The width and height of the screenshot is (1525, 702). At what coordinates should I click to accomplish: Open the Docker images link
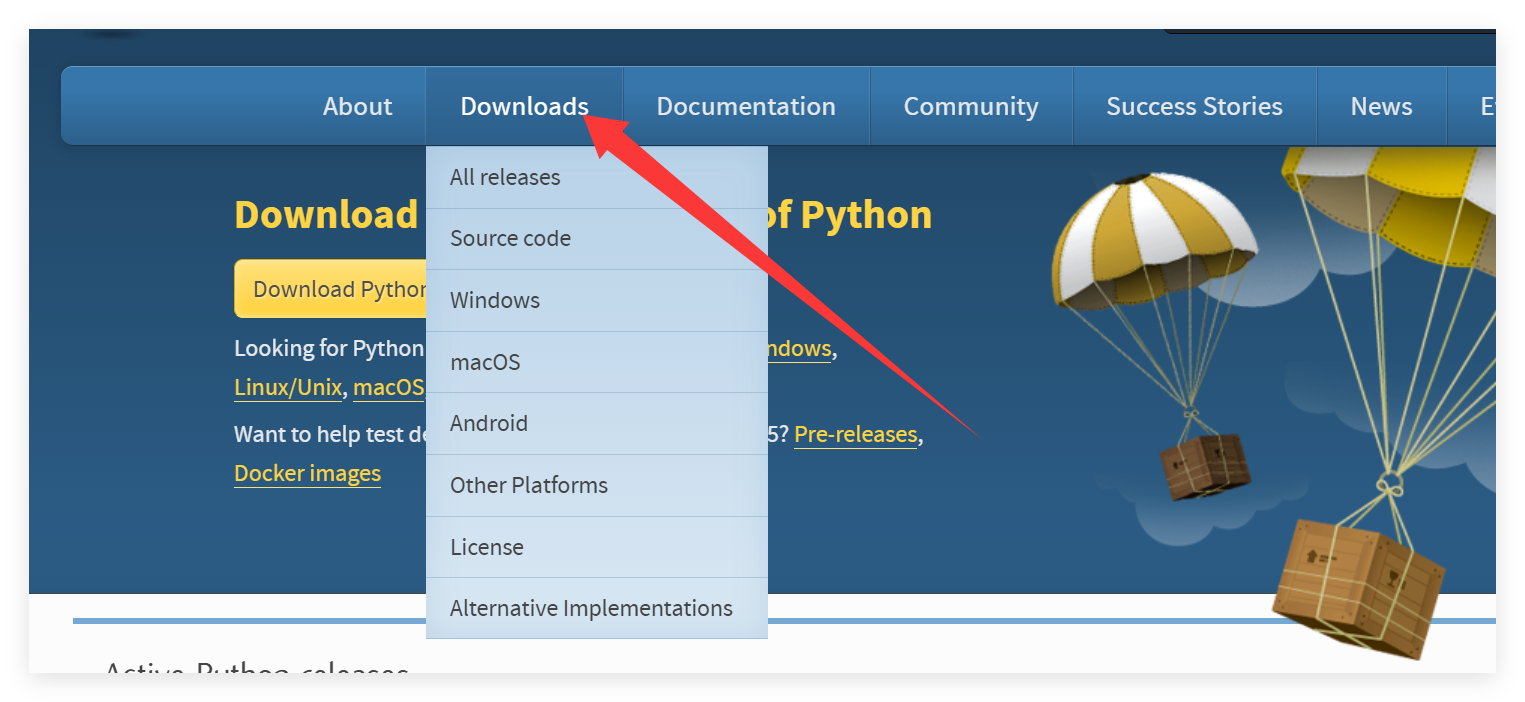click(x=307, y=474)
